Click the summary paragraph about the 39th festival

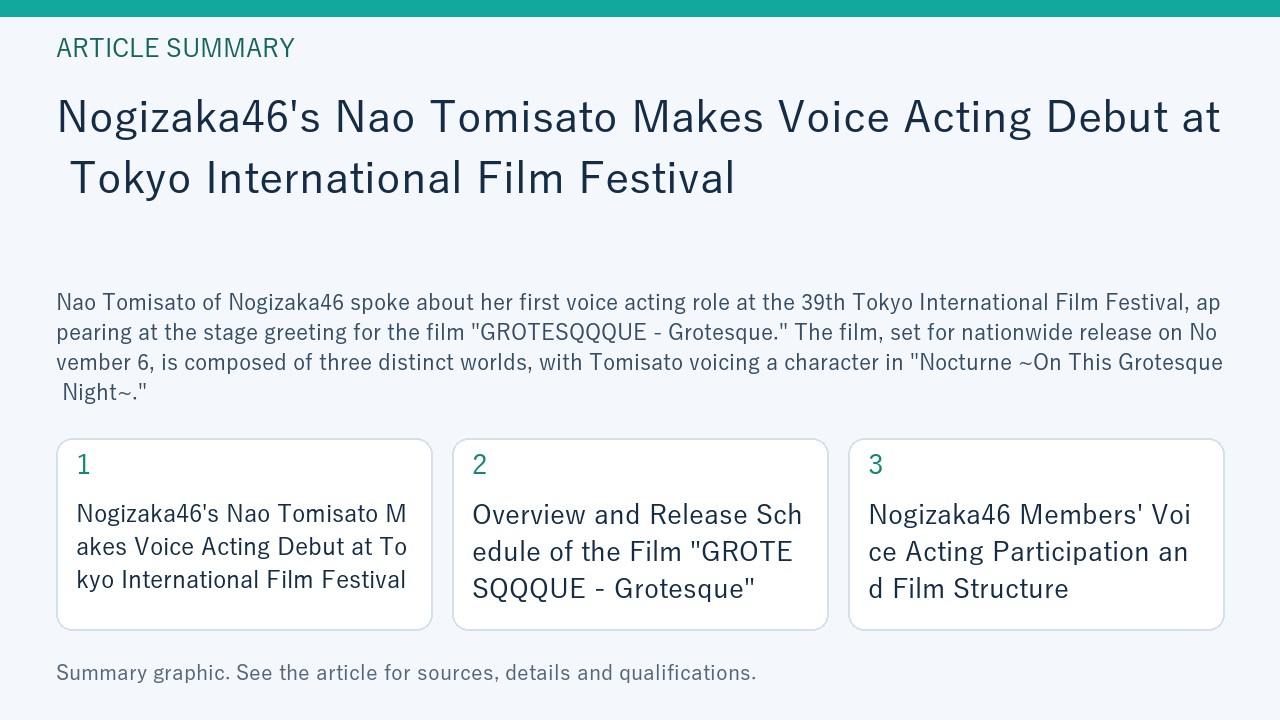pos(639,347)
